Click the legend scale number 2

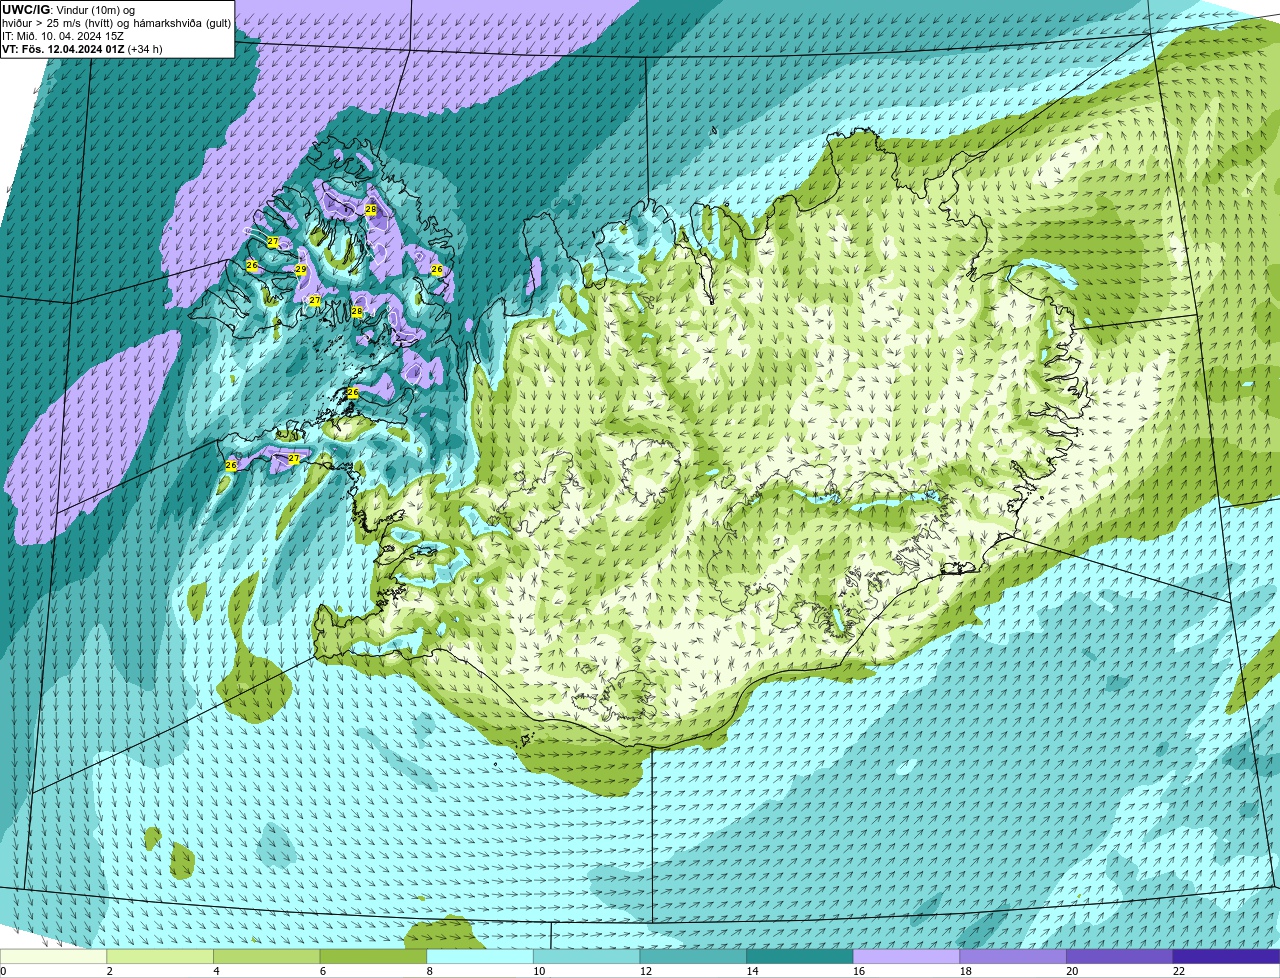[x=109, y=971]
